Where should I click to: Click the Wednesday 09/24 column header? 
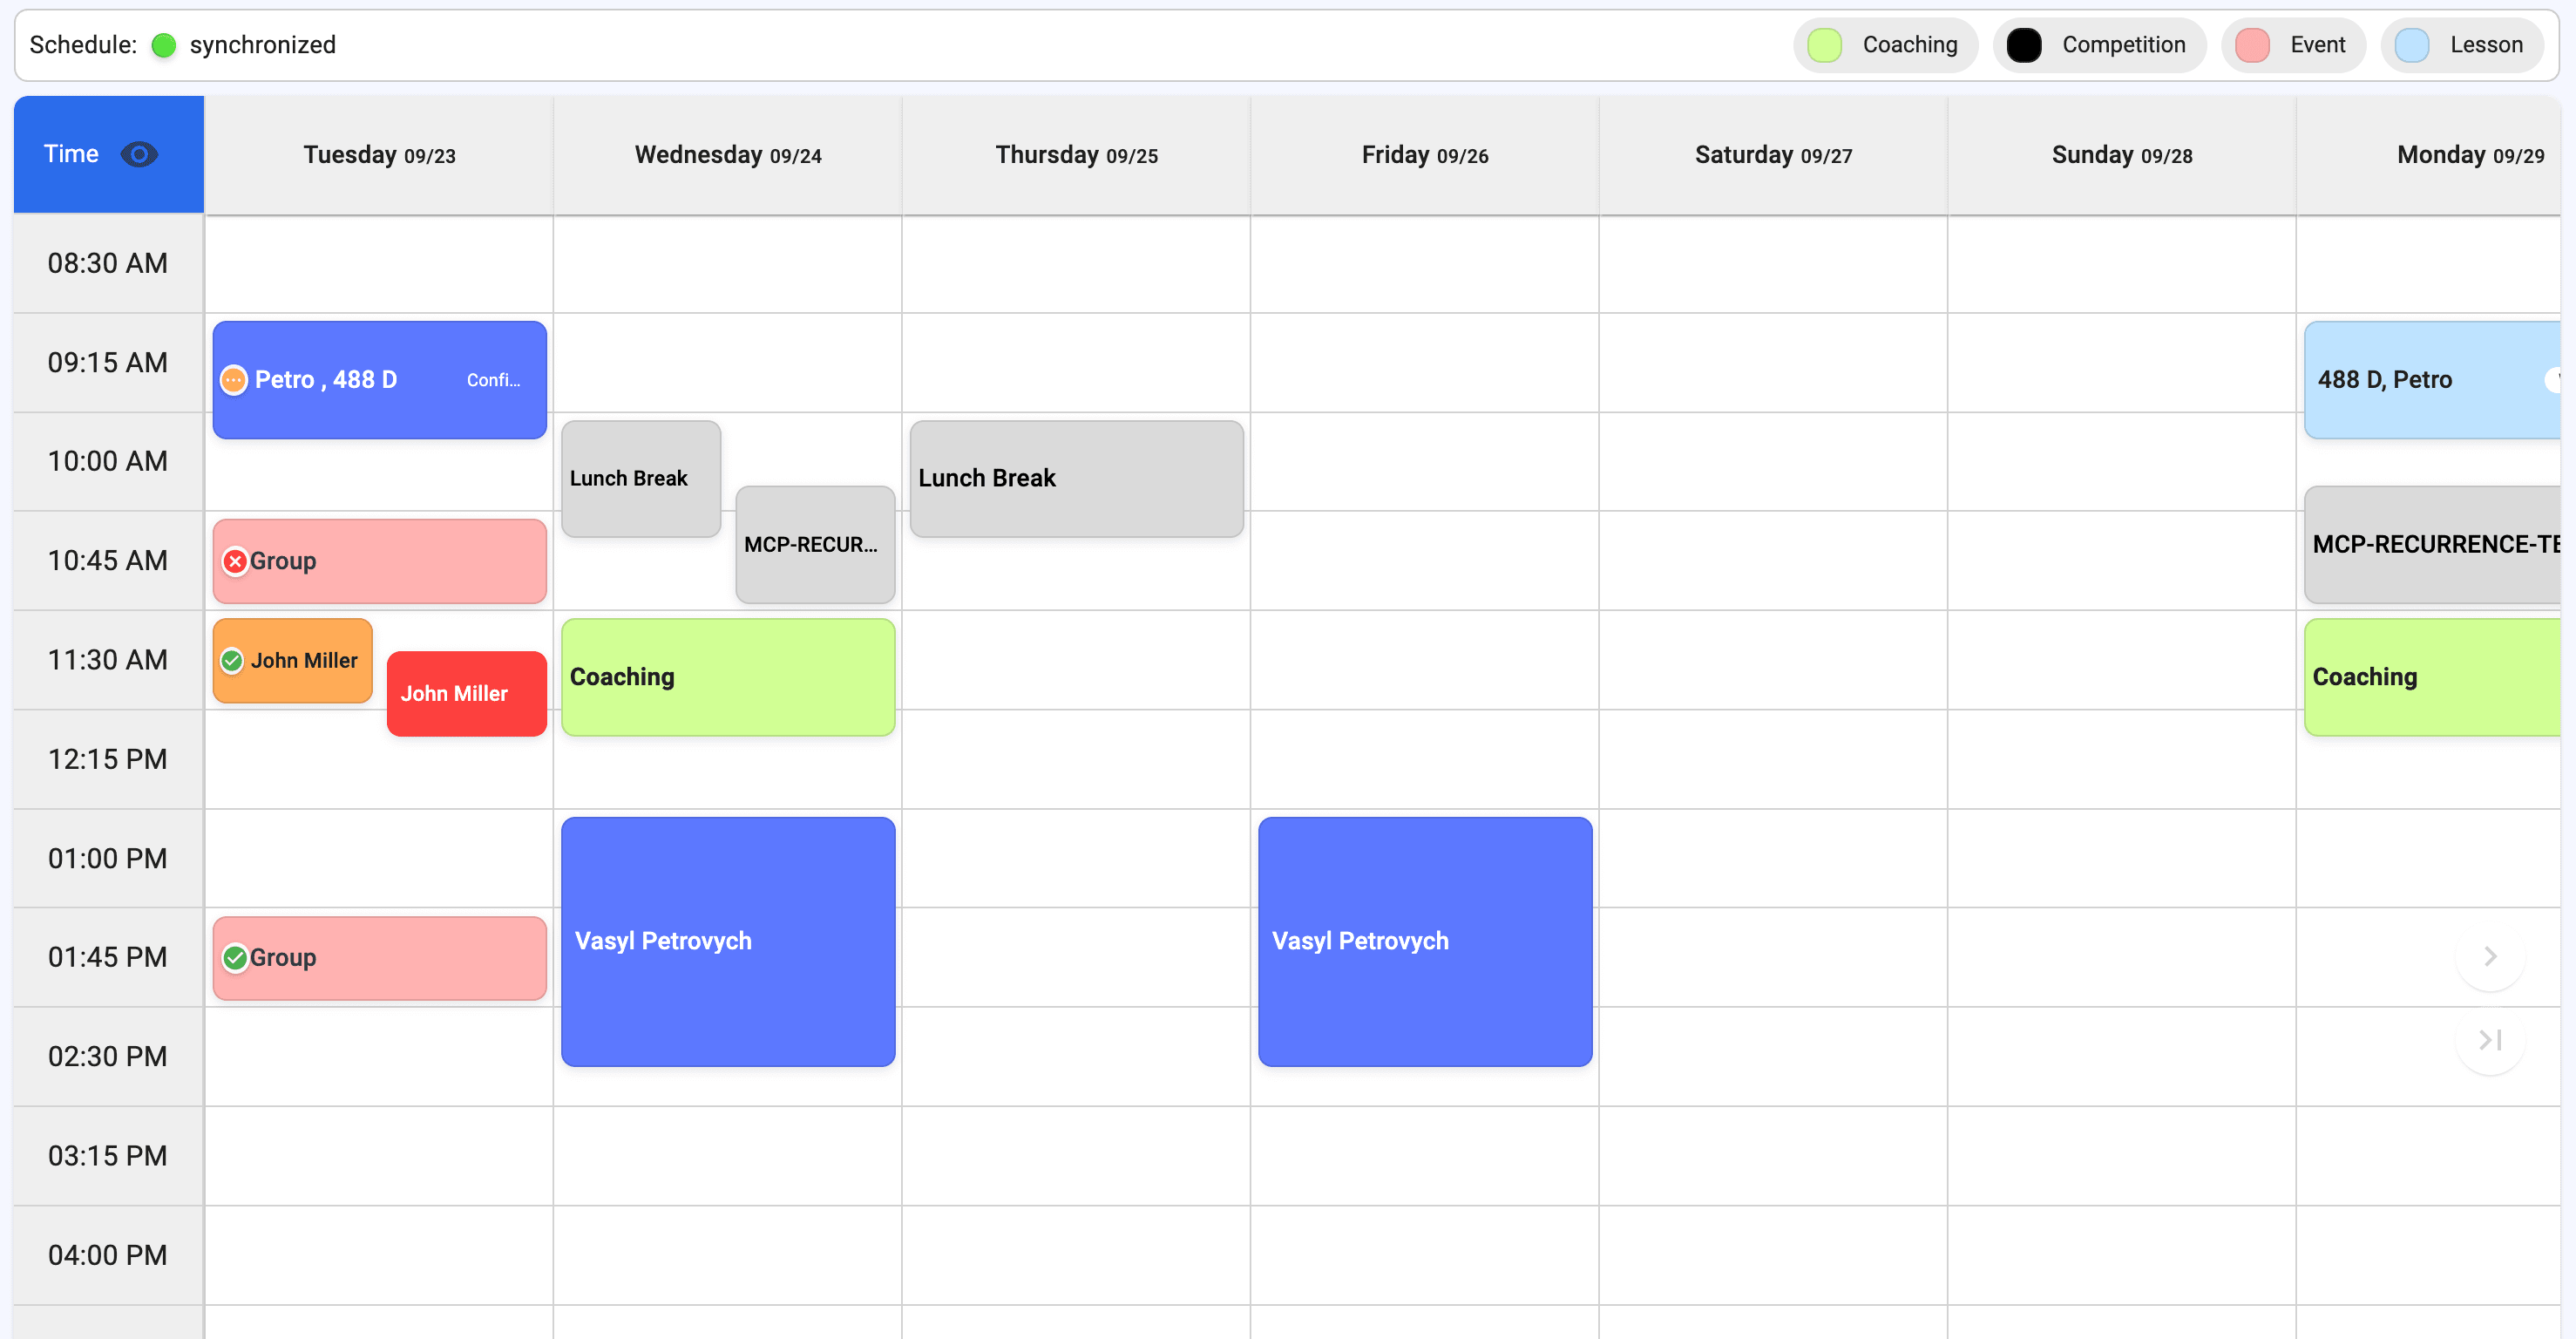pos(727,154)
